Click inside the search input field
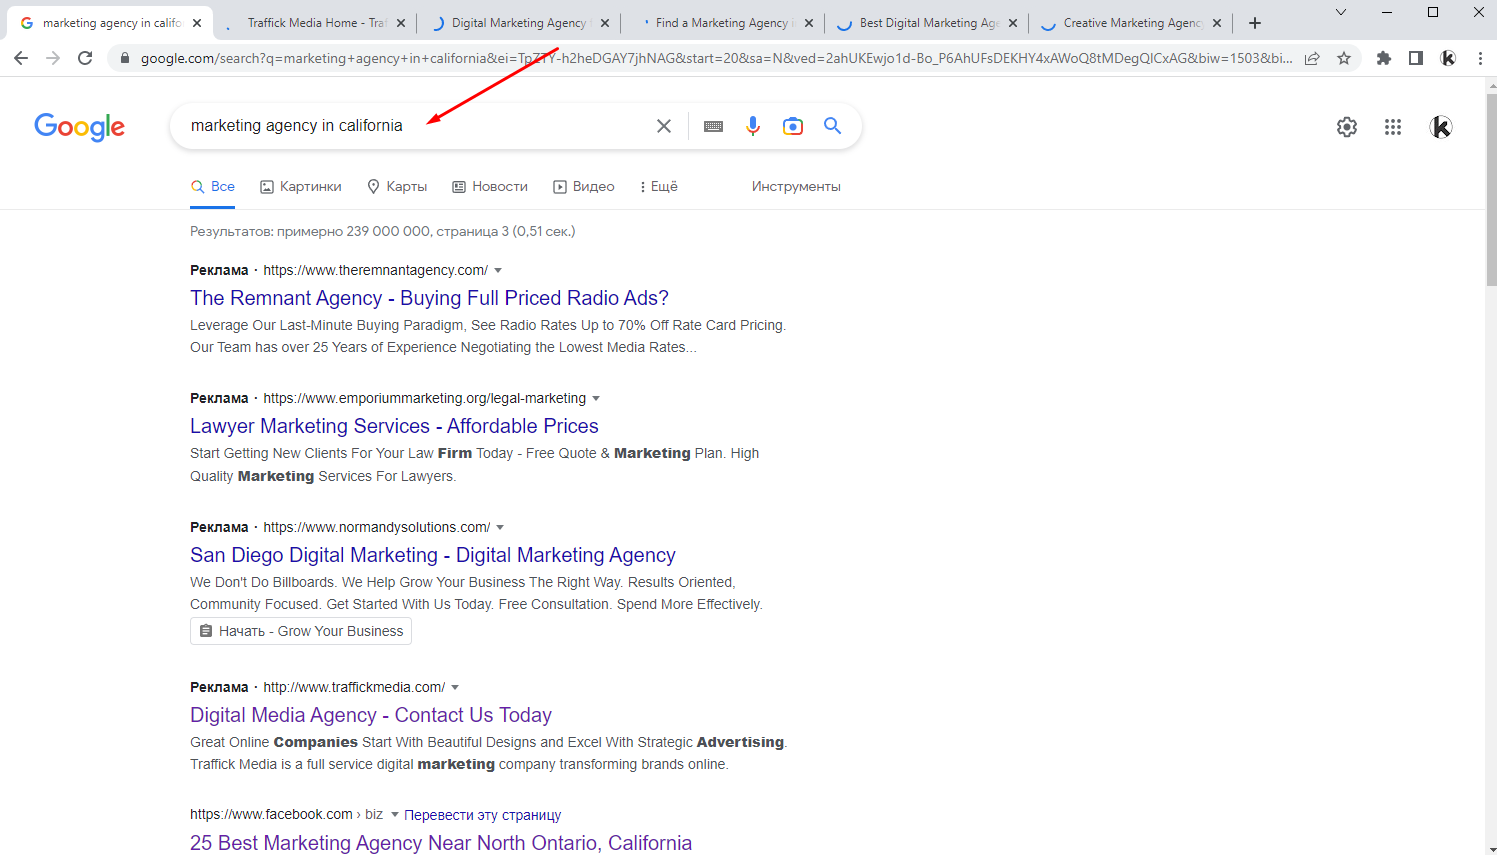The width and height of the screenshot is (1497, 855). pos(400,125)
